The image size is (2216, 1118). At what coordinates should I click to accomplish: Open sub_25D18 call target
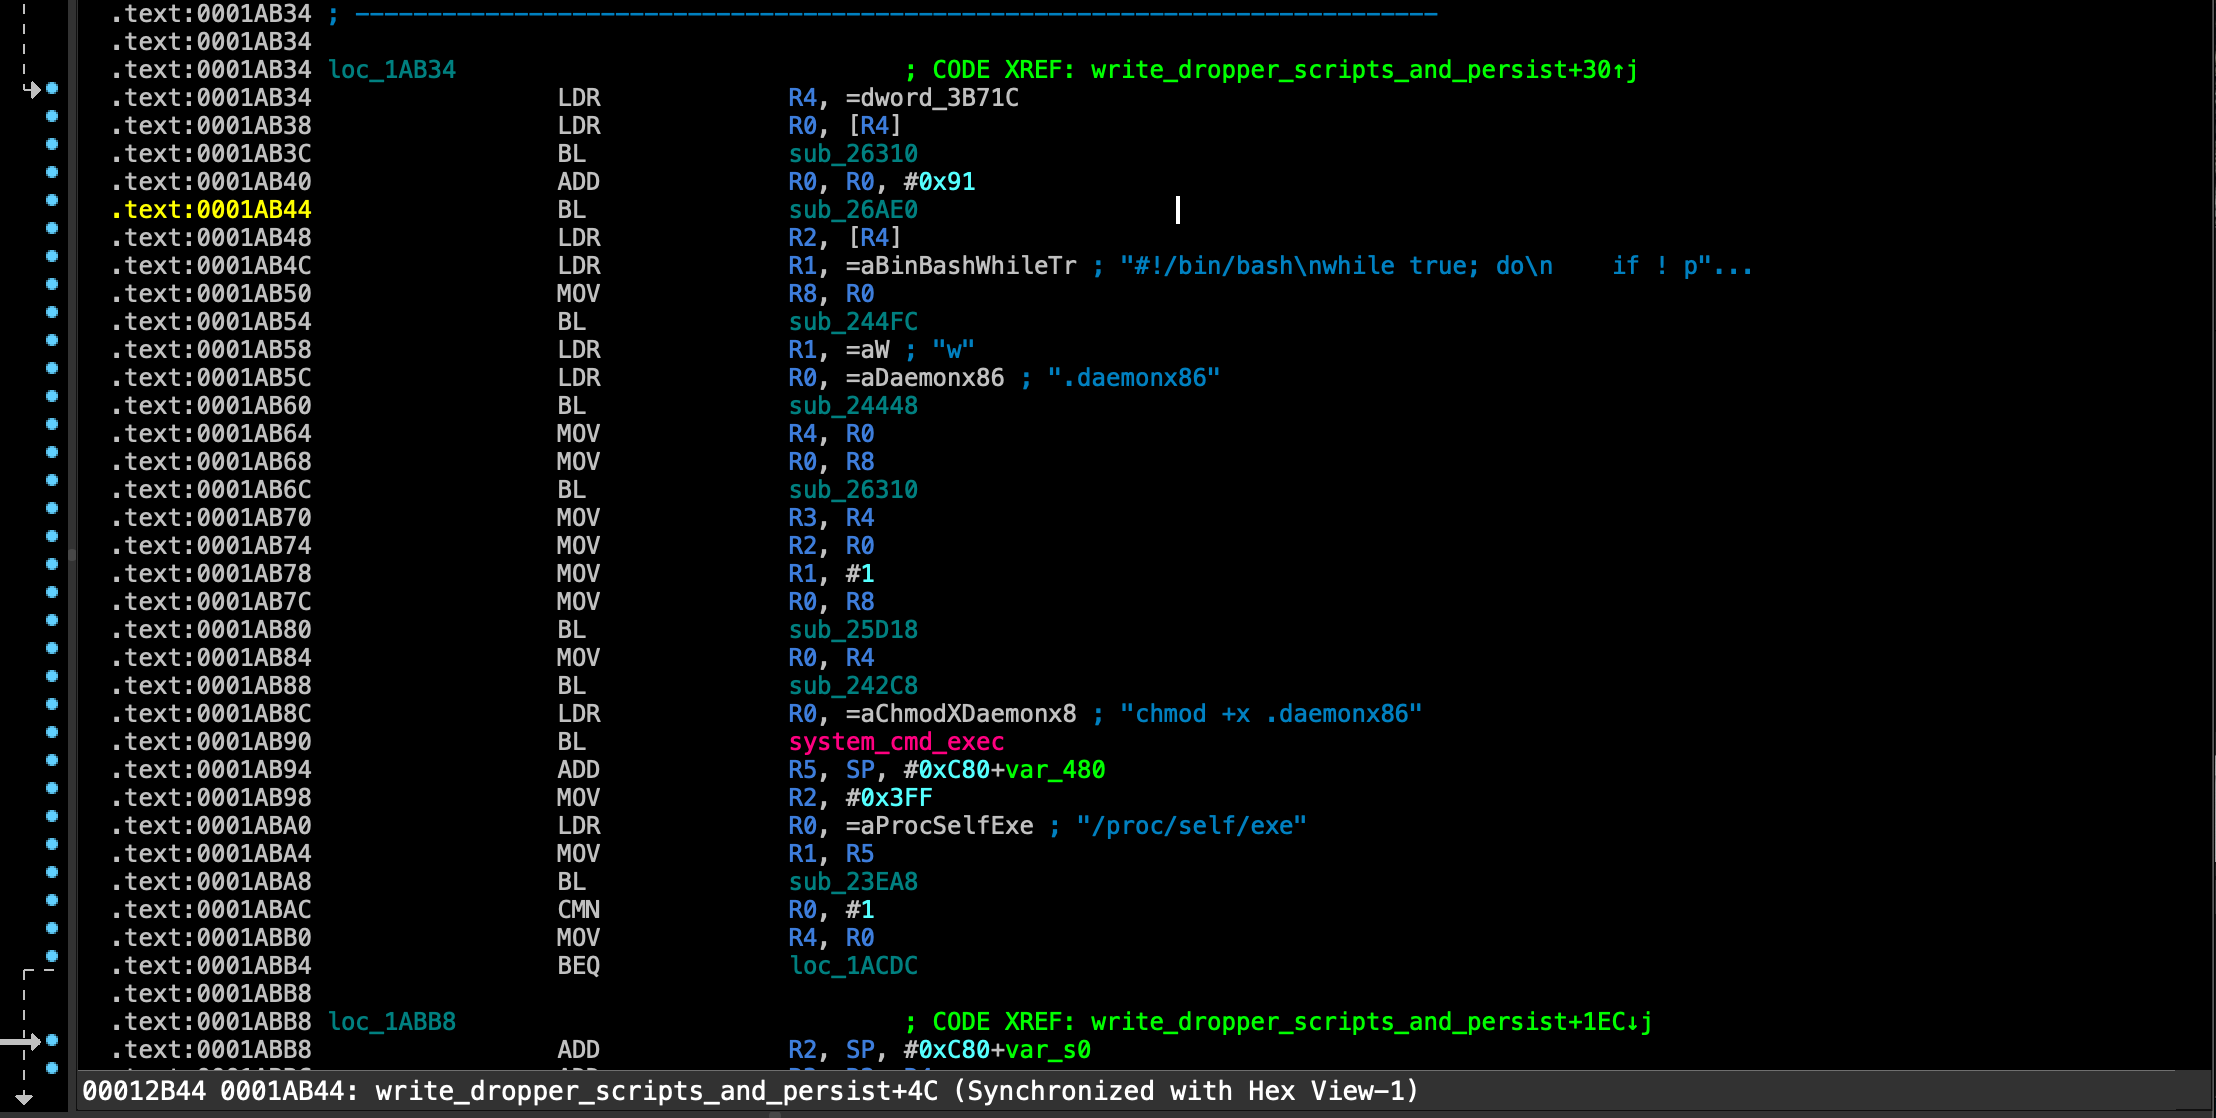coord(853,630)
